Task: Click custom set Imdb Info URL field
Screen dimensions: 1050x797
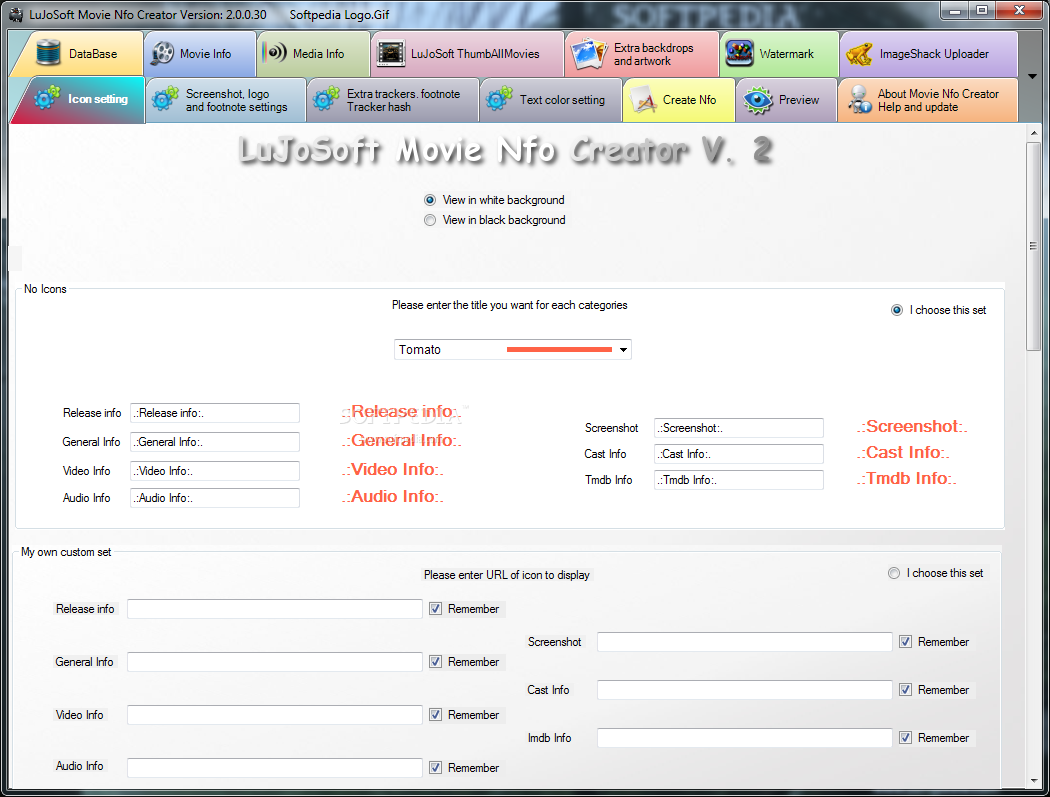Action: (745, 737)
